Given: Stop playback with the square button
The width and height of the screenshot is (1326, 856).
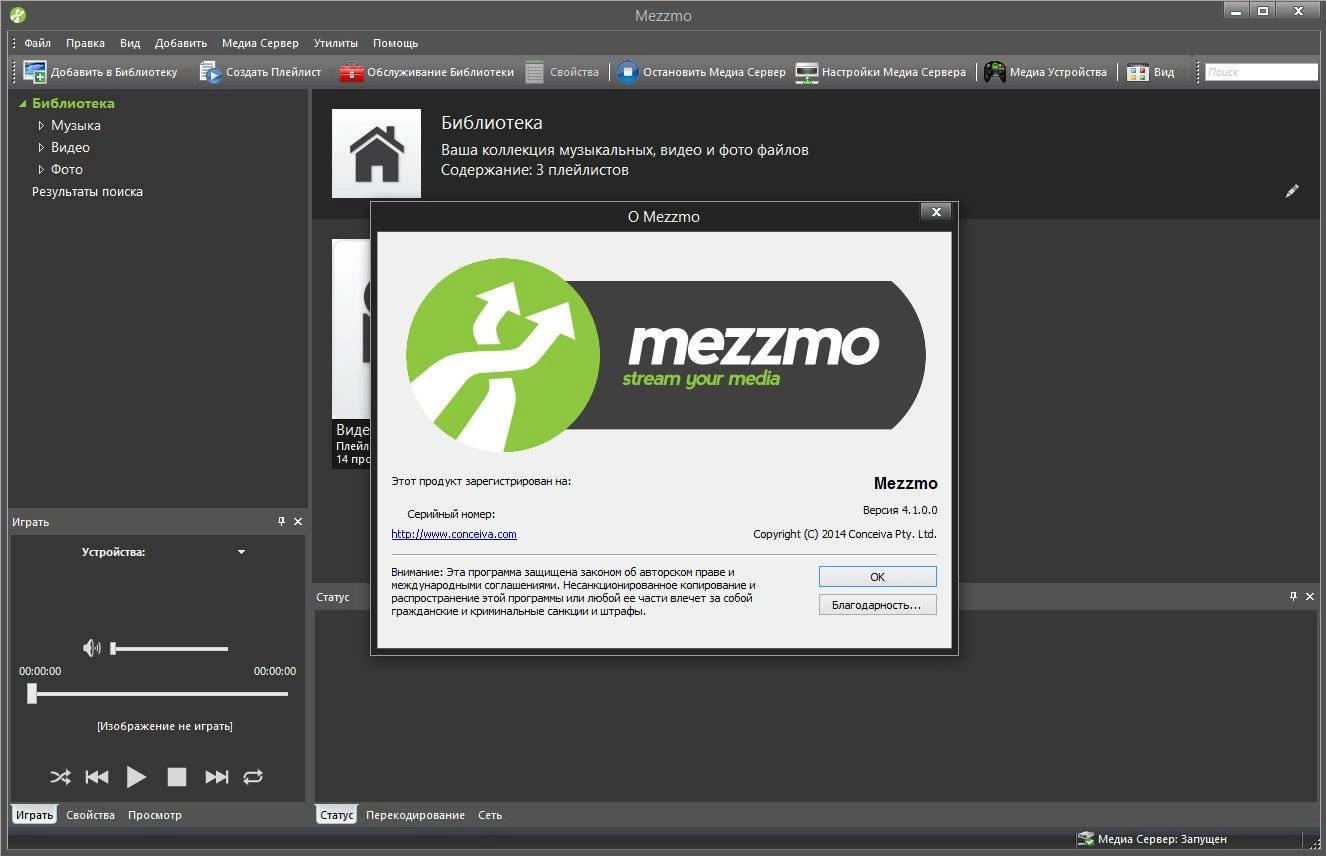Looking at the screenshot, I should click(177, 777).
